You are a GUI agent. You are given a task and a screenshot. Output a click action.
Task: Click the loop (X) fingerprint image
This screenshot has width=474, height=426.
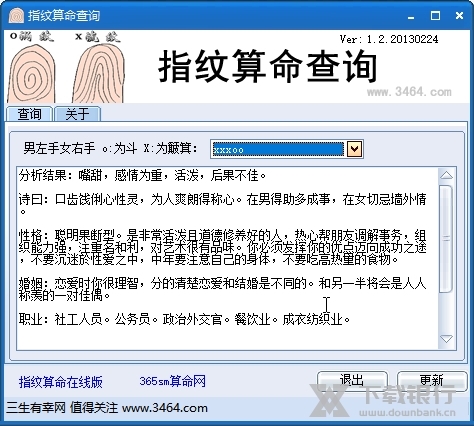point(99,73)
